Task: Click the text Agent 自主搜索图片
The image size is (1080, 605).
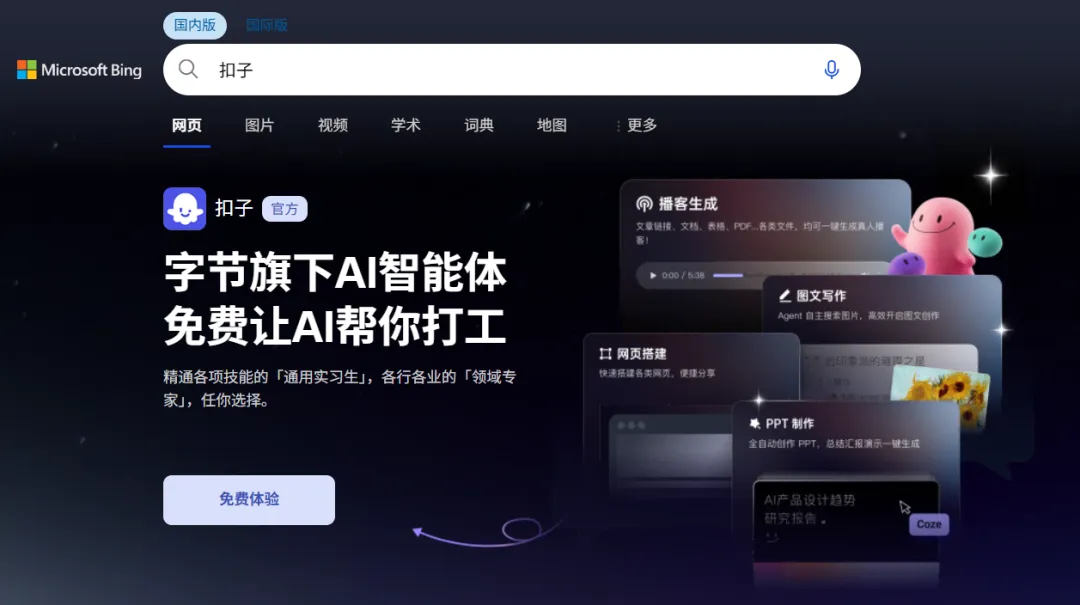Action: click(x=819, y=316)
